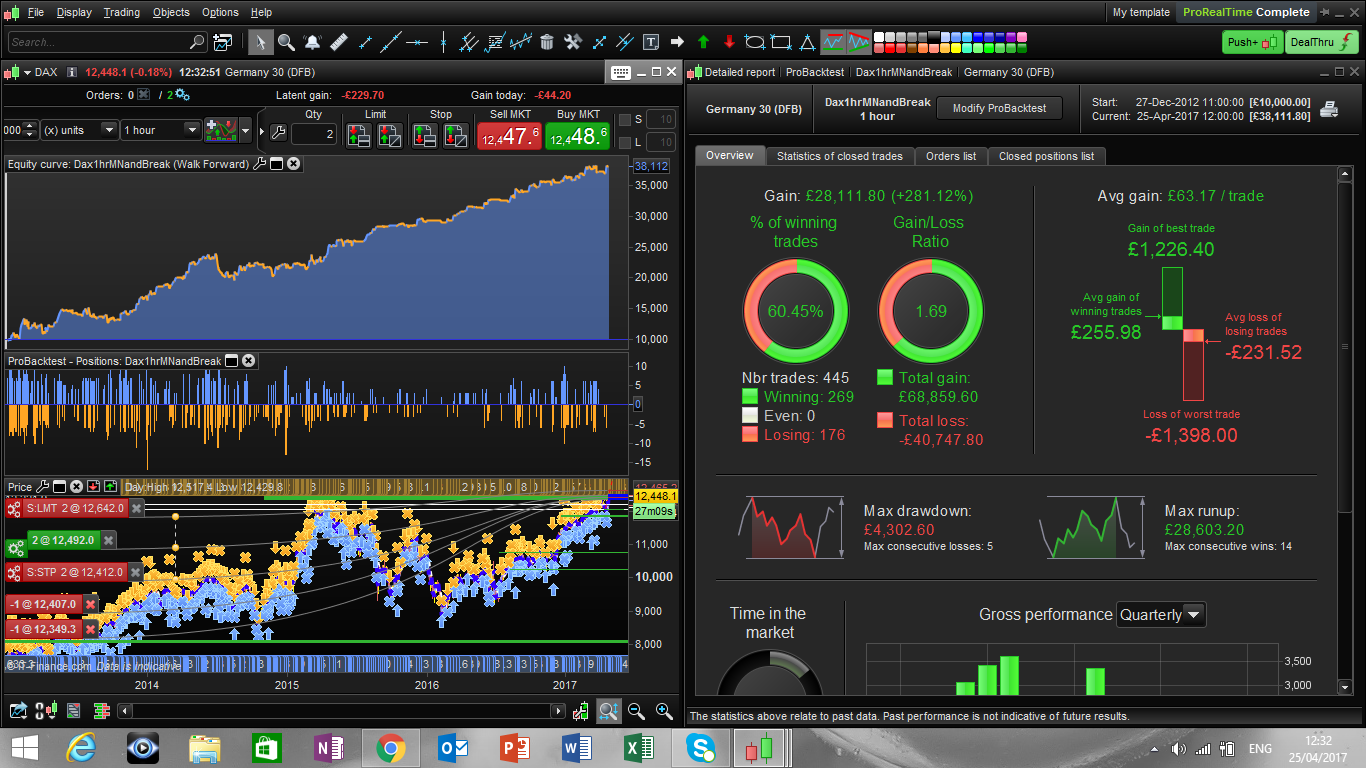
Task: Click the DealThru button
Action: 1322,42
